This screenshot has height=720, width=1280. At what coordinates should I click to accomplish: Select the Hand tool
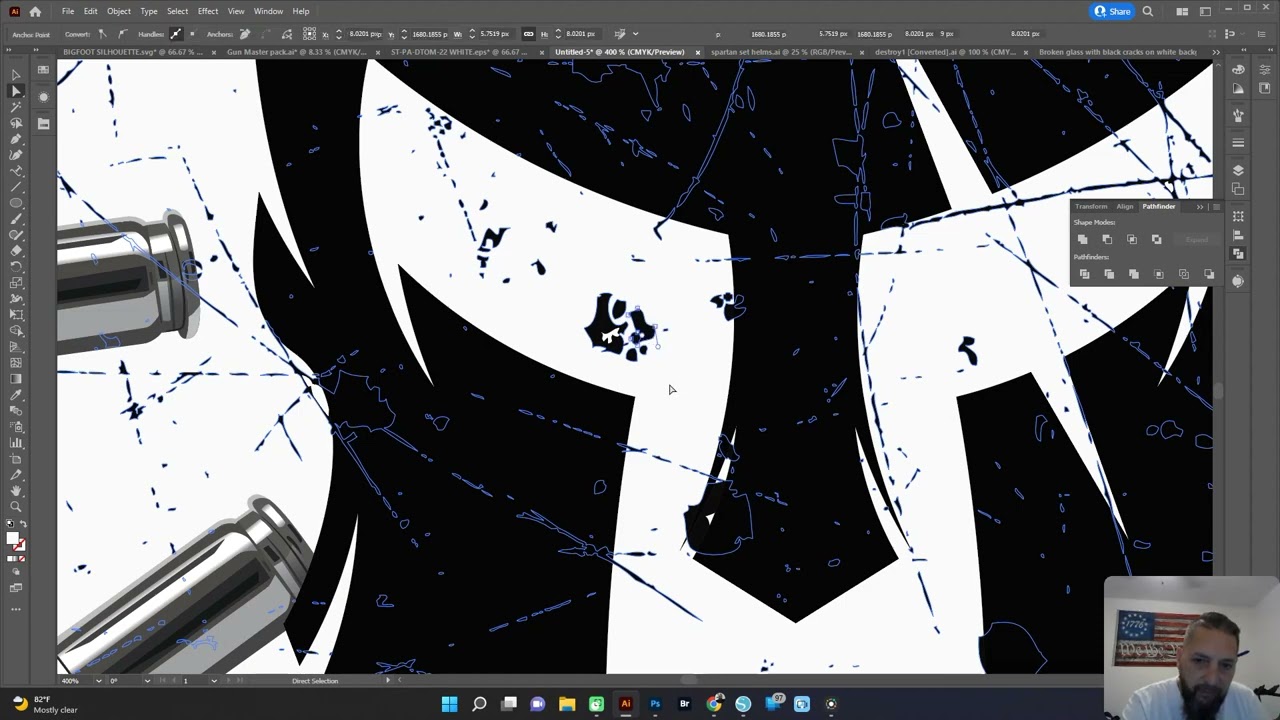pos(16,491)
